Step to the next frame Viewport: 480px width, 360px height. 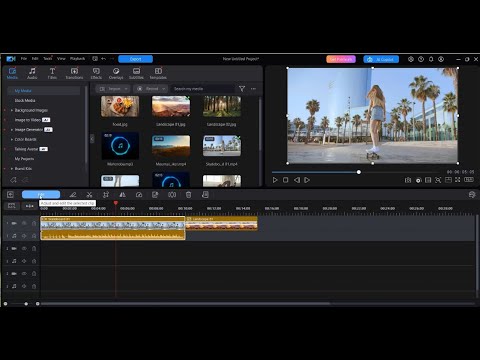[307, 180]
